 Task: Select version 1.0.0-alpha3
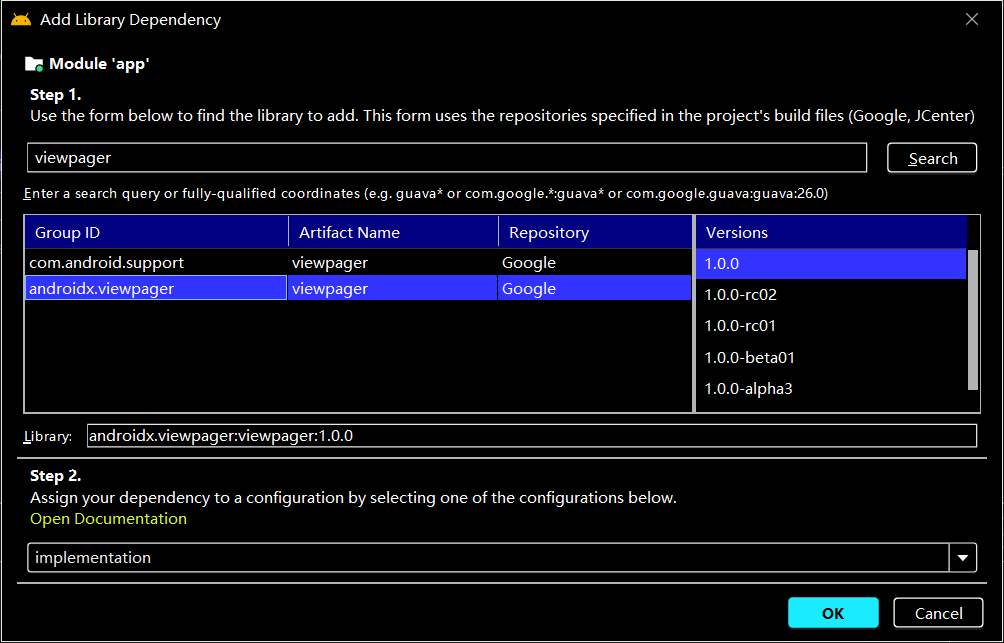pyautogui.click(x=830, y=389)
